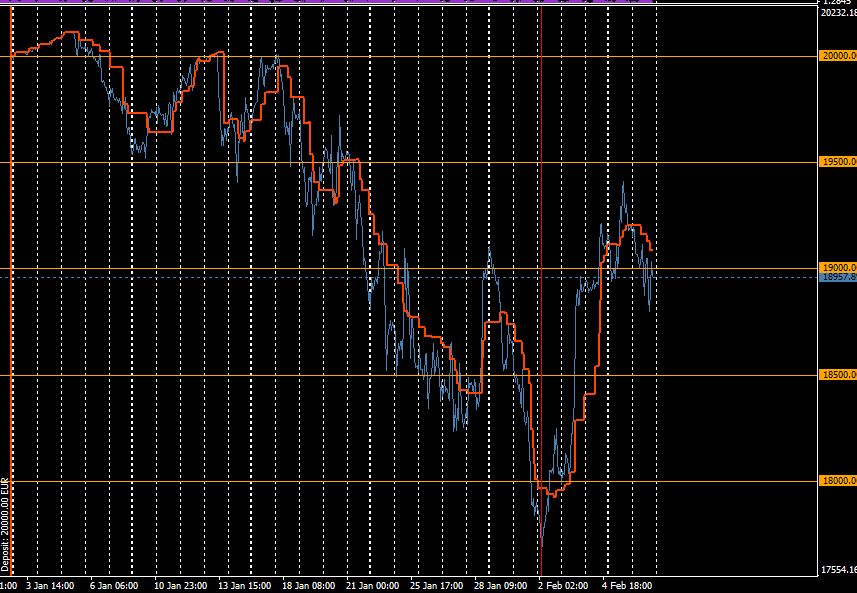Image resolution: width=857 pixels, height=593 pixels.
Task: Click the blue current value label 18957
Action: (x=837, y=278)
